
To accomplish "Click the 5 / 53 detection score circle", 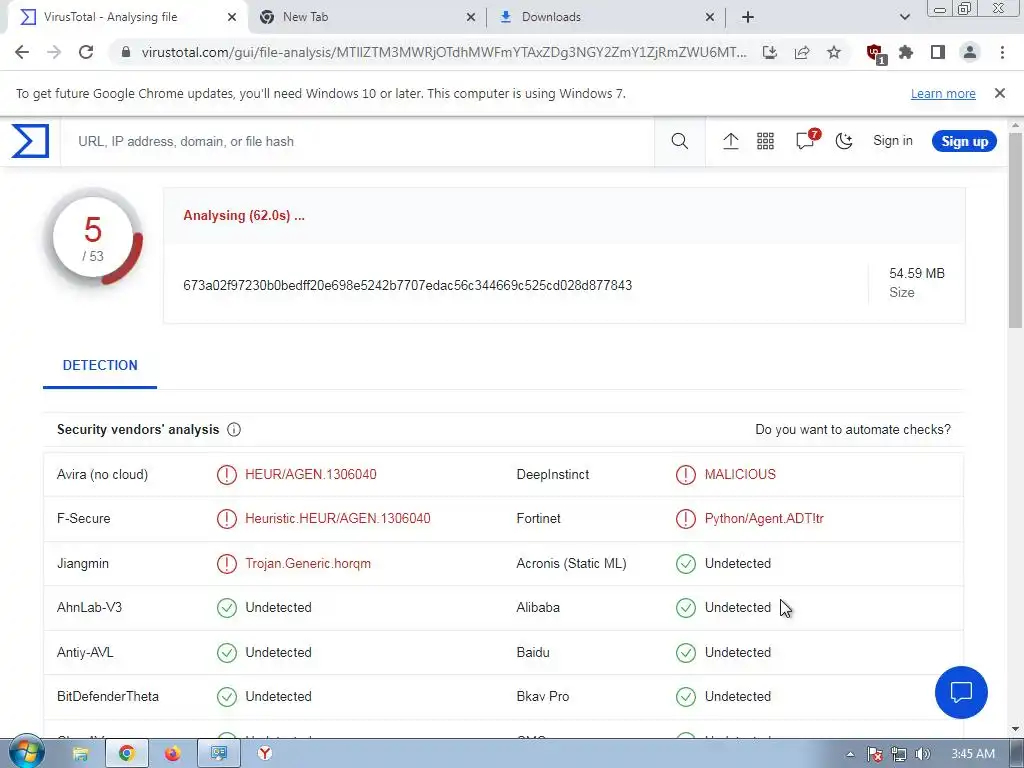I will [x=93, y=238].
